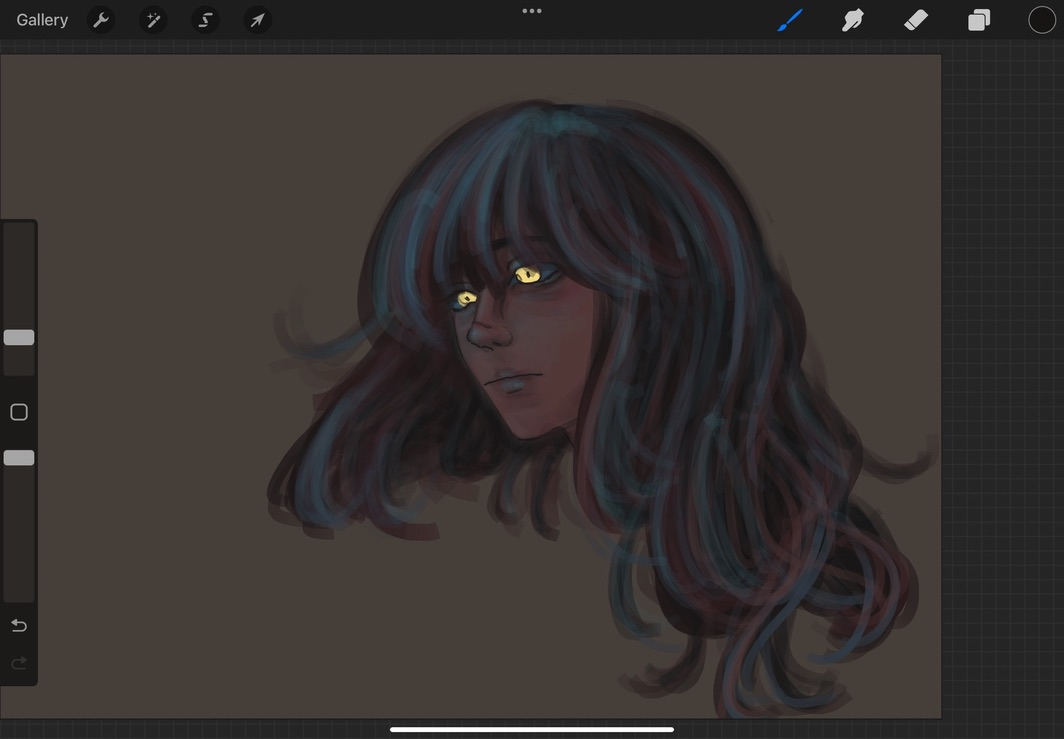This screenshot has width=1064, height=739.
Task: Open the Layers panel
Action: pos(978,20)
